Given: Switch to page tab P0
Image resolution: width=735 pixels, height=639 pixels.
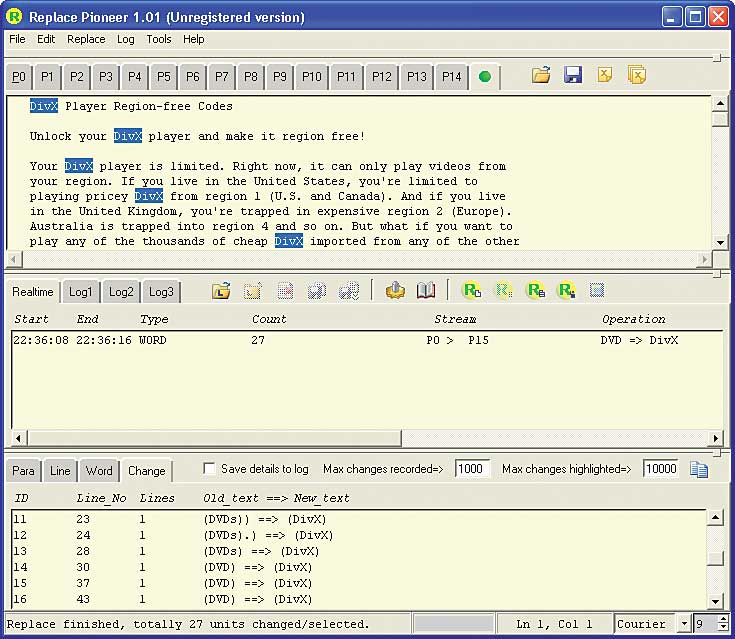Looking at the screenshot, I should (x=19, y=77).
